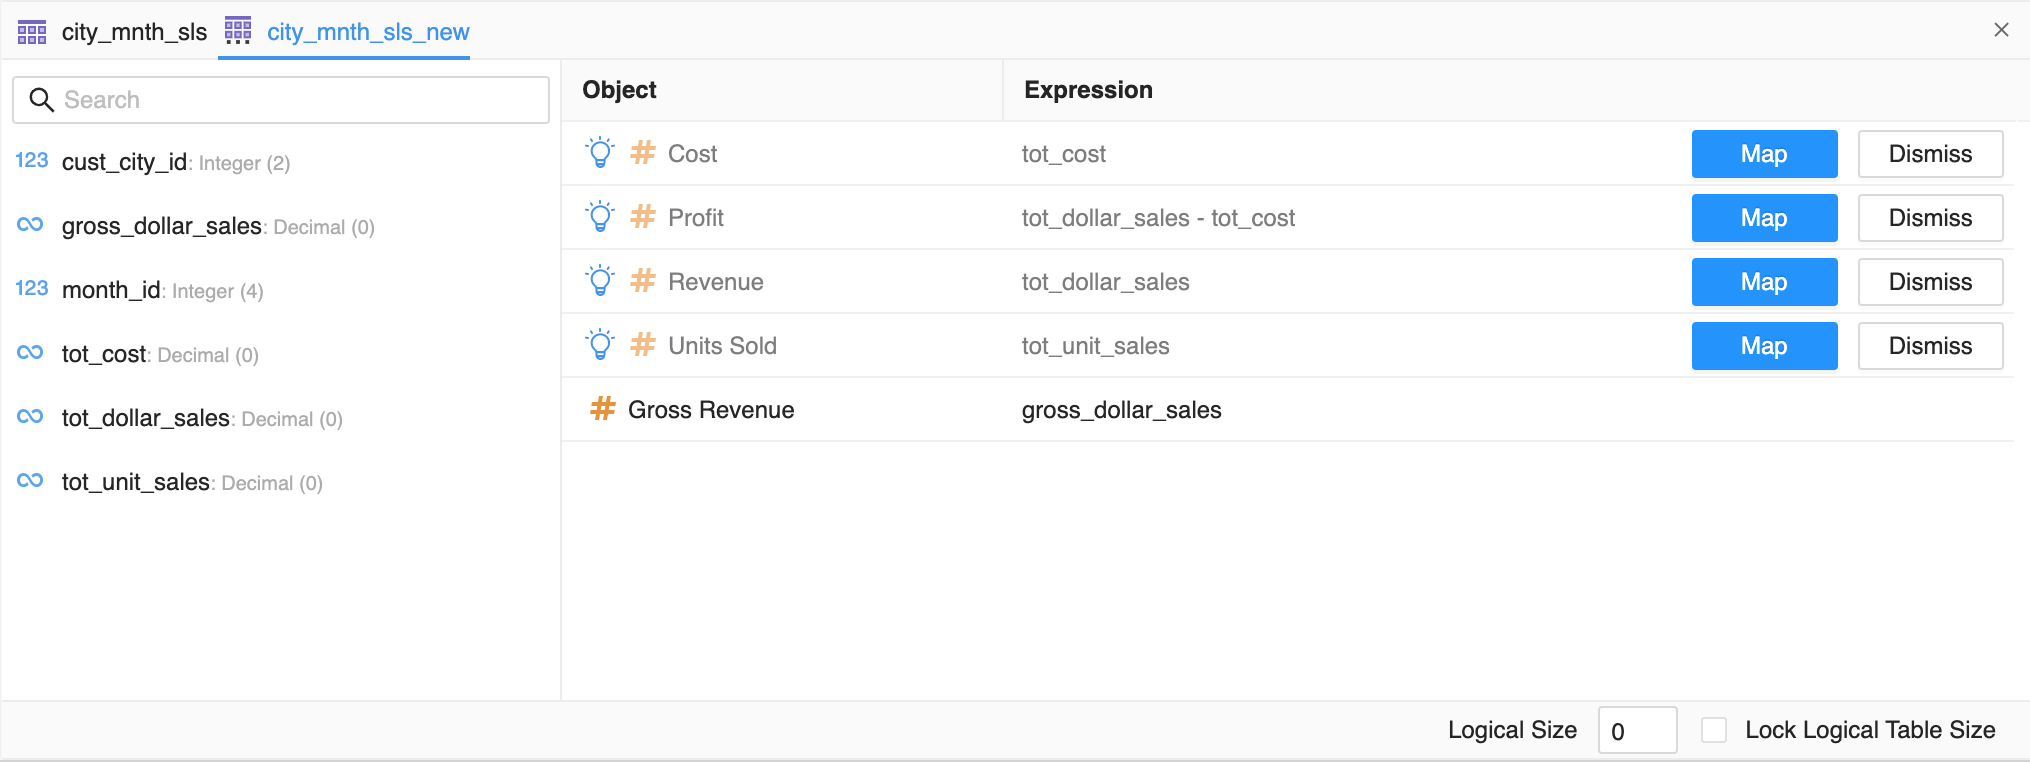Select the city_mnth_sls_new tab
This screenshot has height=762, width=2030.
click(367, 32)
